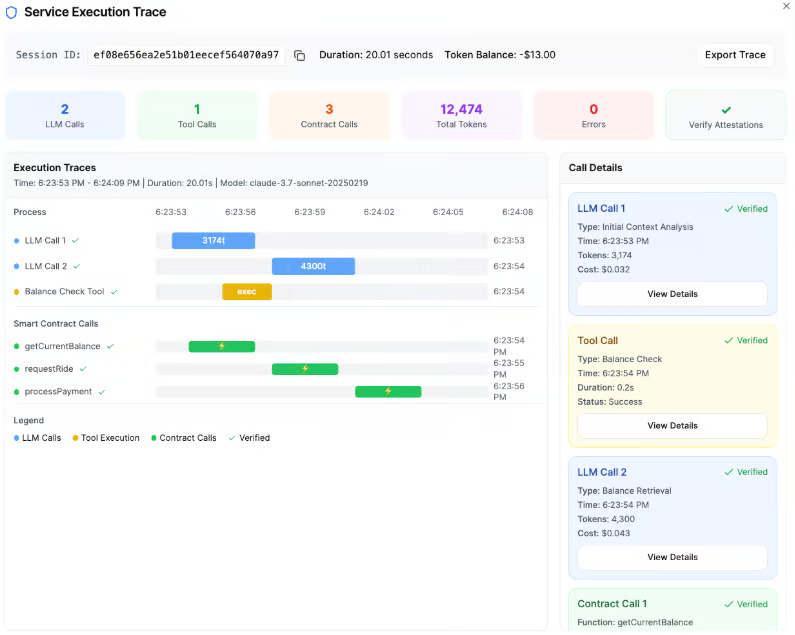This screenshot has height=635, width=795.
Task: Click the shield icon beside Service Execution Trace
Action: (12, 12)
